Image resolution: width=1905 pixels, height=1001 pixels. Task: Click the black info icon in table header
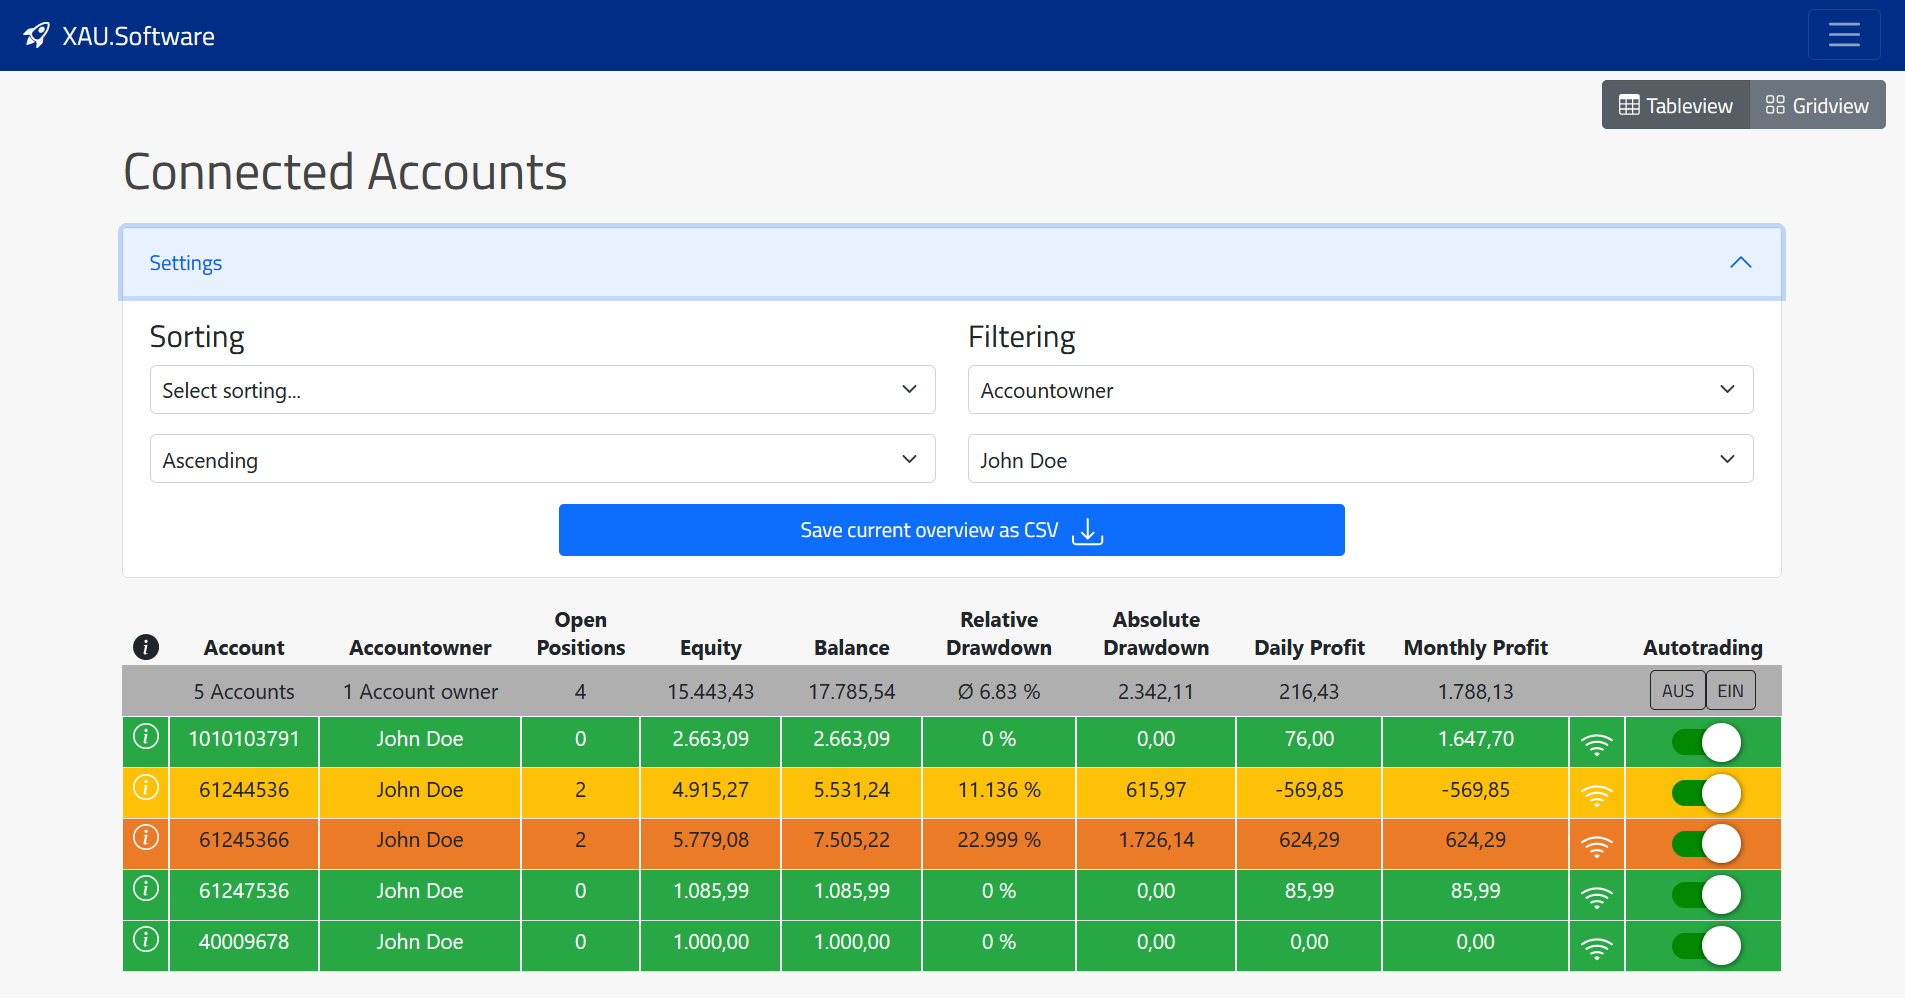[x=146, y=647]
